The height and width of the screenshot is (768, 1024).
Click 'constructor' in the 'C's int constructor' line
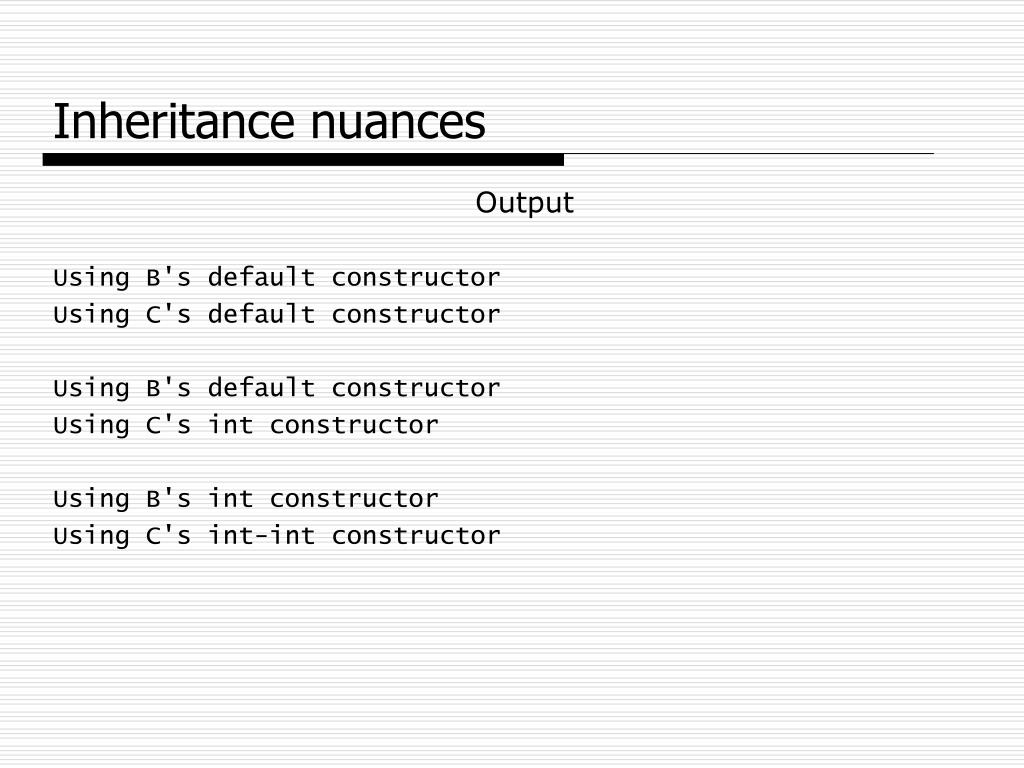click(354, 426)
